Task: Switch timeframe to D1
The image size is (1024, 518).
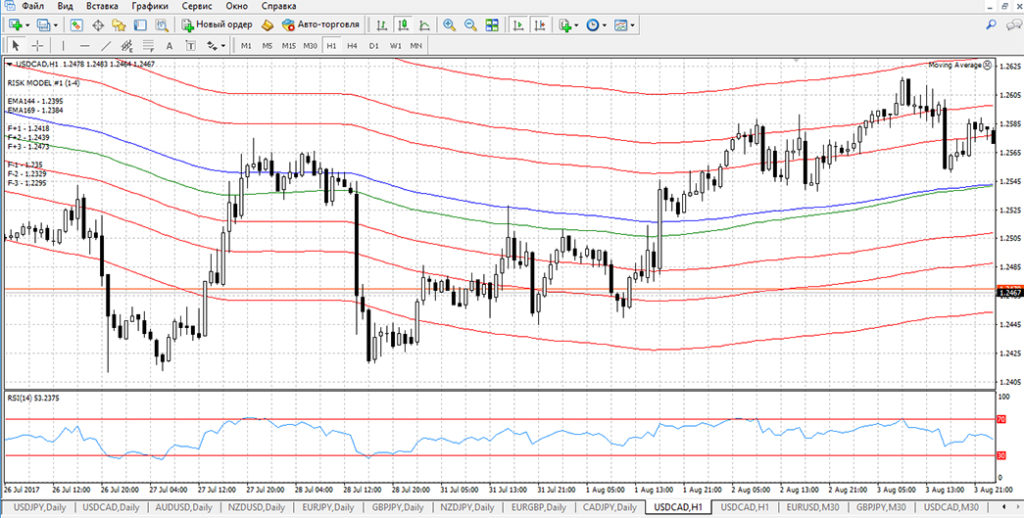Action: 374,46
